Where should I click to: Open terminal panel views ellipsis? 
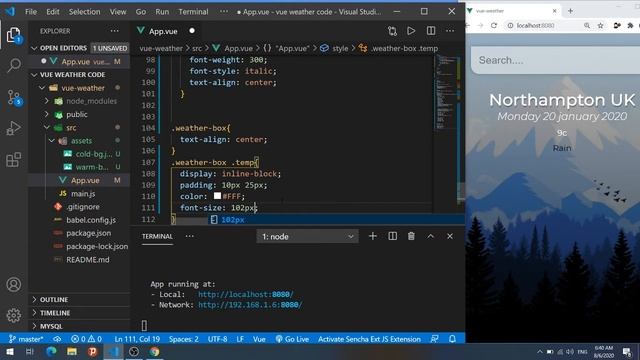189,236
